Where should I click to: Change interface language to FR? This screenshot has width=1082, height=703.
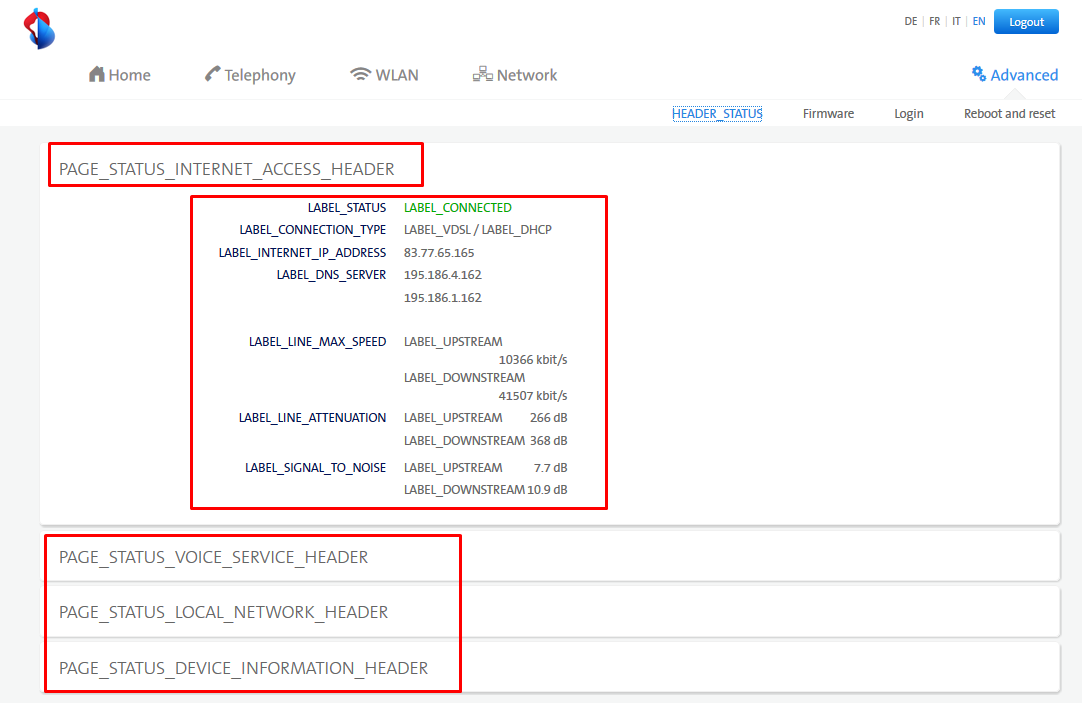[x=934, y=22]
